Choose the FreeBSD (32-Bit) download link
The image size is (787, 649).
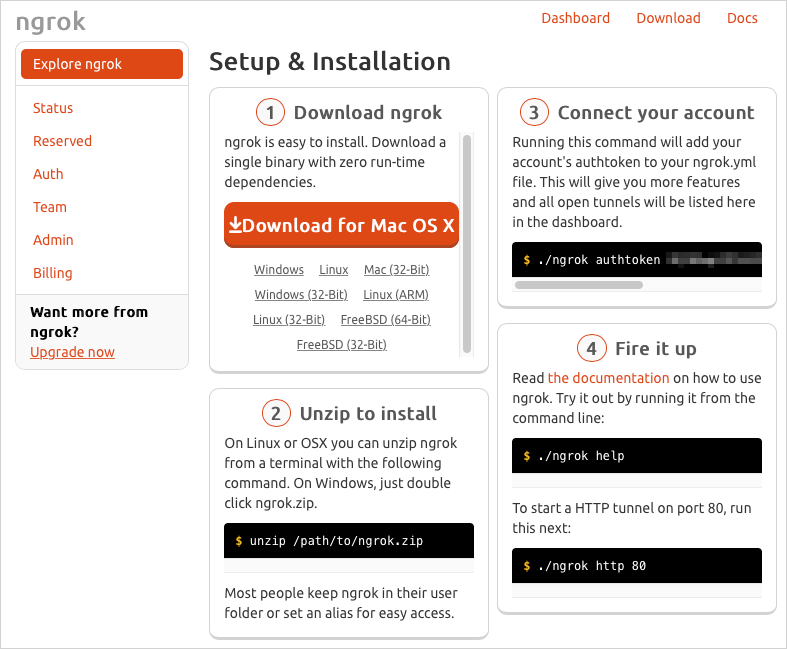pos(341,345)
